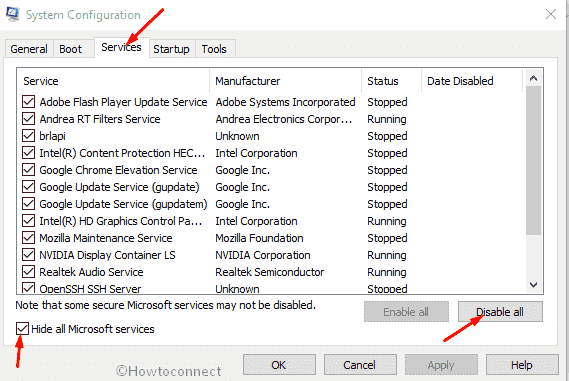Click the Stopped status of brlapi
Image resolution: width=569 pixels, height=381 pixels.
click(x=387, y=136)
